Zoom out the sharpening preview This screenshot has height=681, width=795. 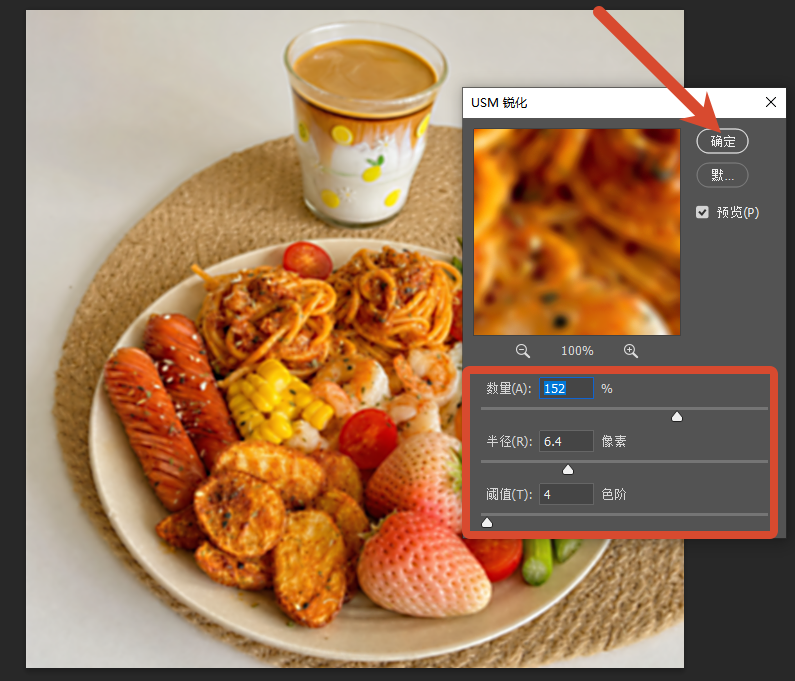pyautogui.click(x=522, y=351)
